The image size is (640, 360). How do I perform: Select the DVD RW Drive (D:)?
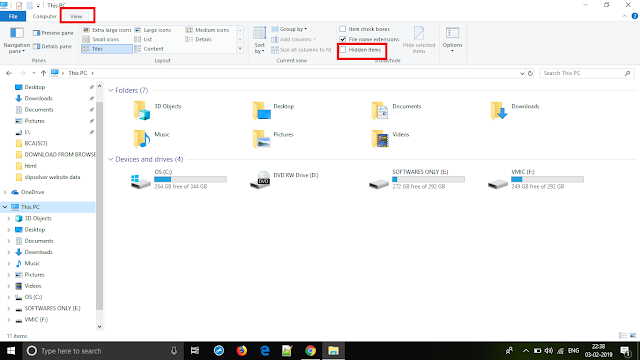[284, 179]
